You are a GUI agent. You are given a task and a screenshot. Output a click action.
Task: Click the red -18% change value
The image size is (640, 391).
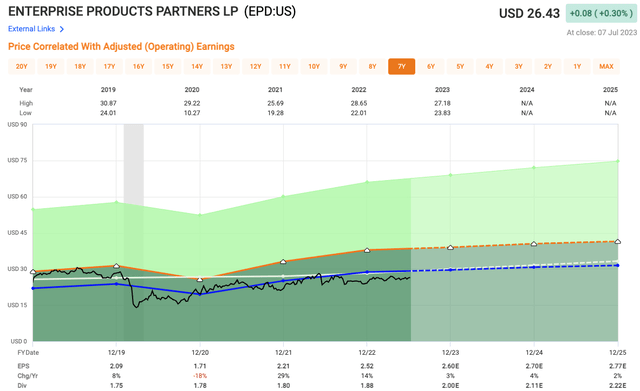[200, 376]
